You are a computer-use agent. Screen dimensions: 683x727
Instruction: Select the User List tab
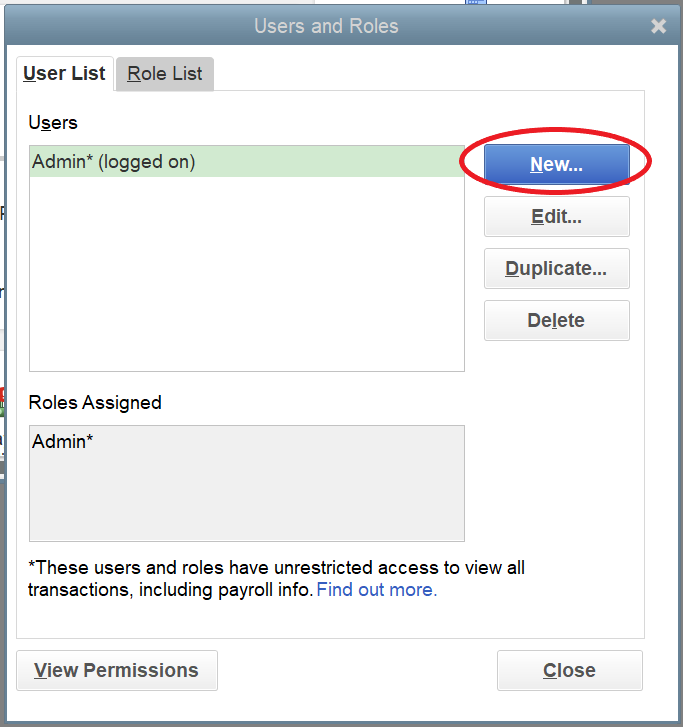(65, 74)
